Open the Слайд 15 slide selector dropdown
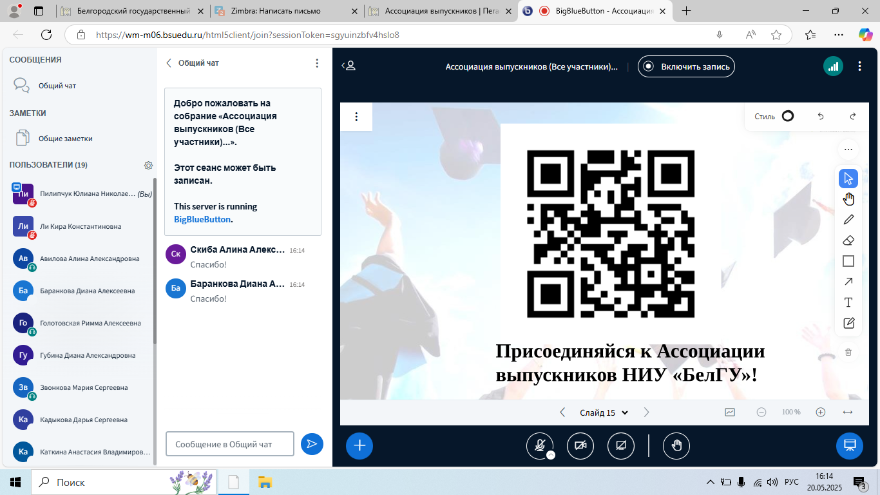The image size is (880, 495). [x=604, y=412]
